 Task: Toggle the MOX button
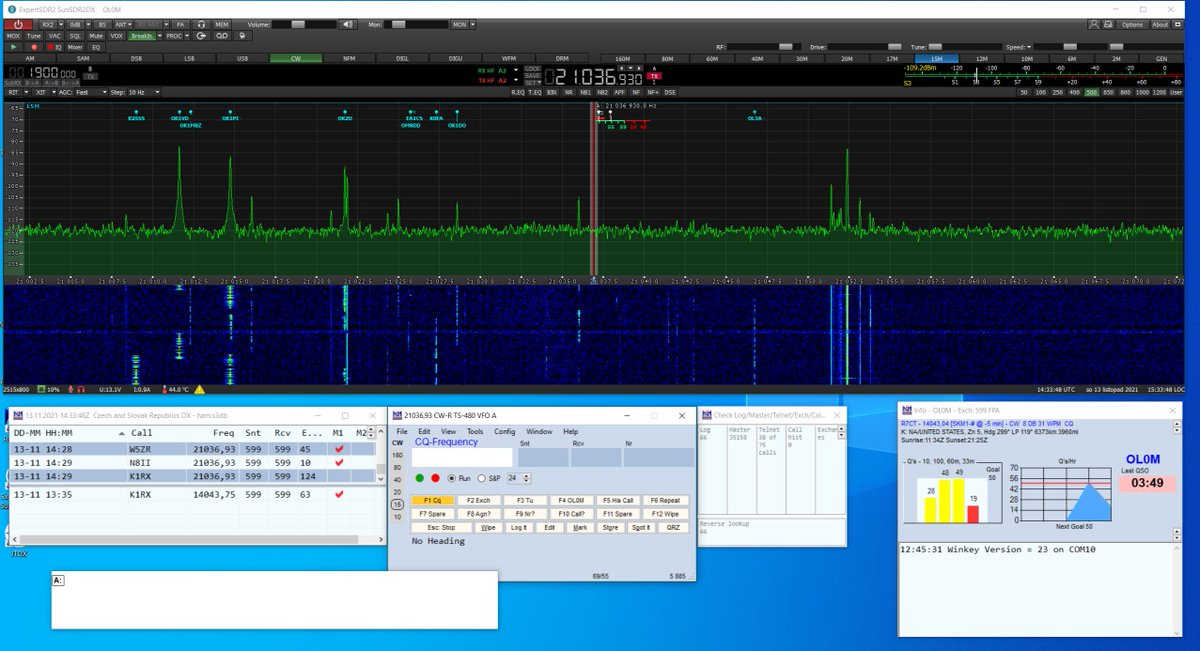coord(13,36)
